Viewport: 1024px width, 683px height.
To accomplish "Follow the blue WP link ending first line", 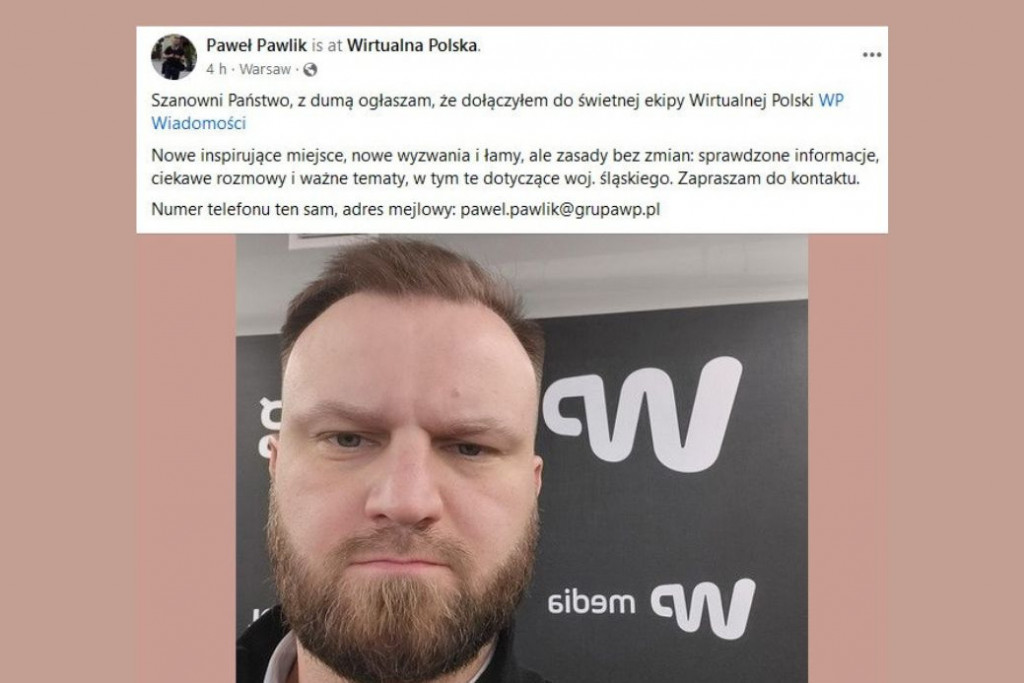I will point(831,101).
